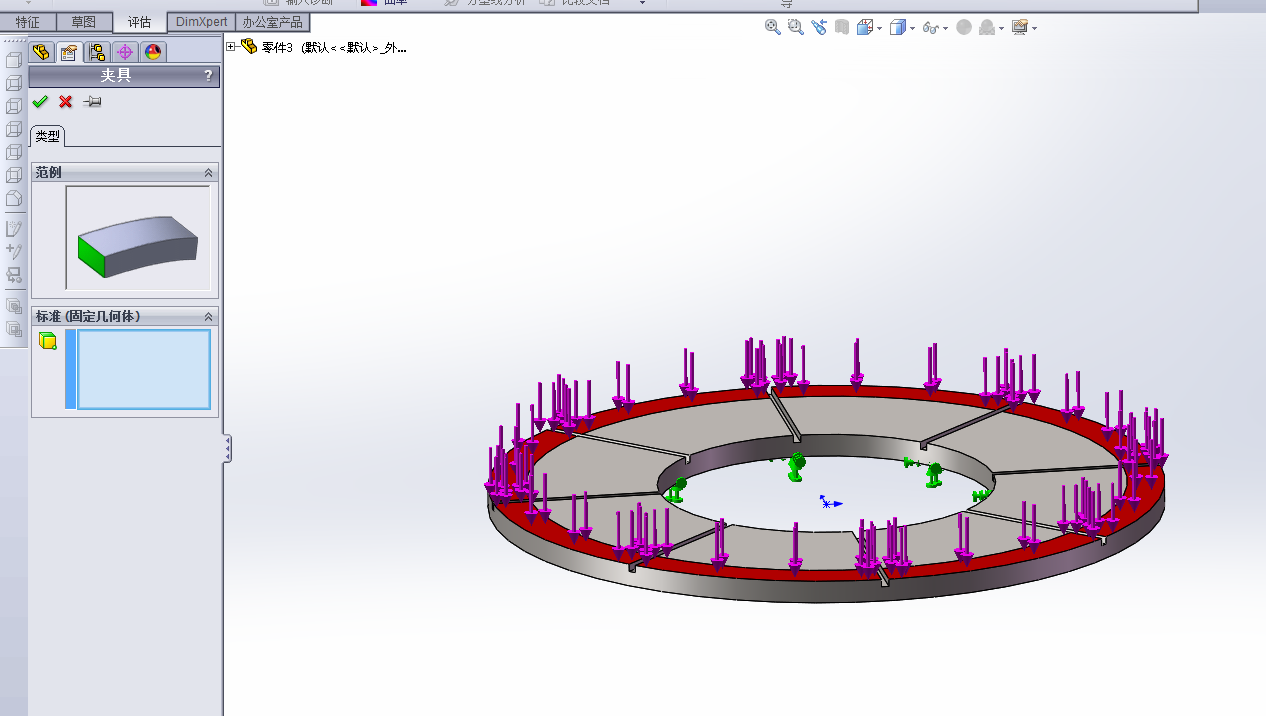
Task: Switch to the DimXpert tab
Action: pyautogui.click(x=201, y=22)
